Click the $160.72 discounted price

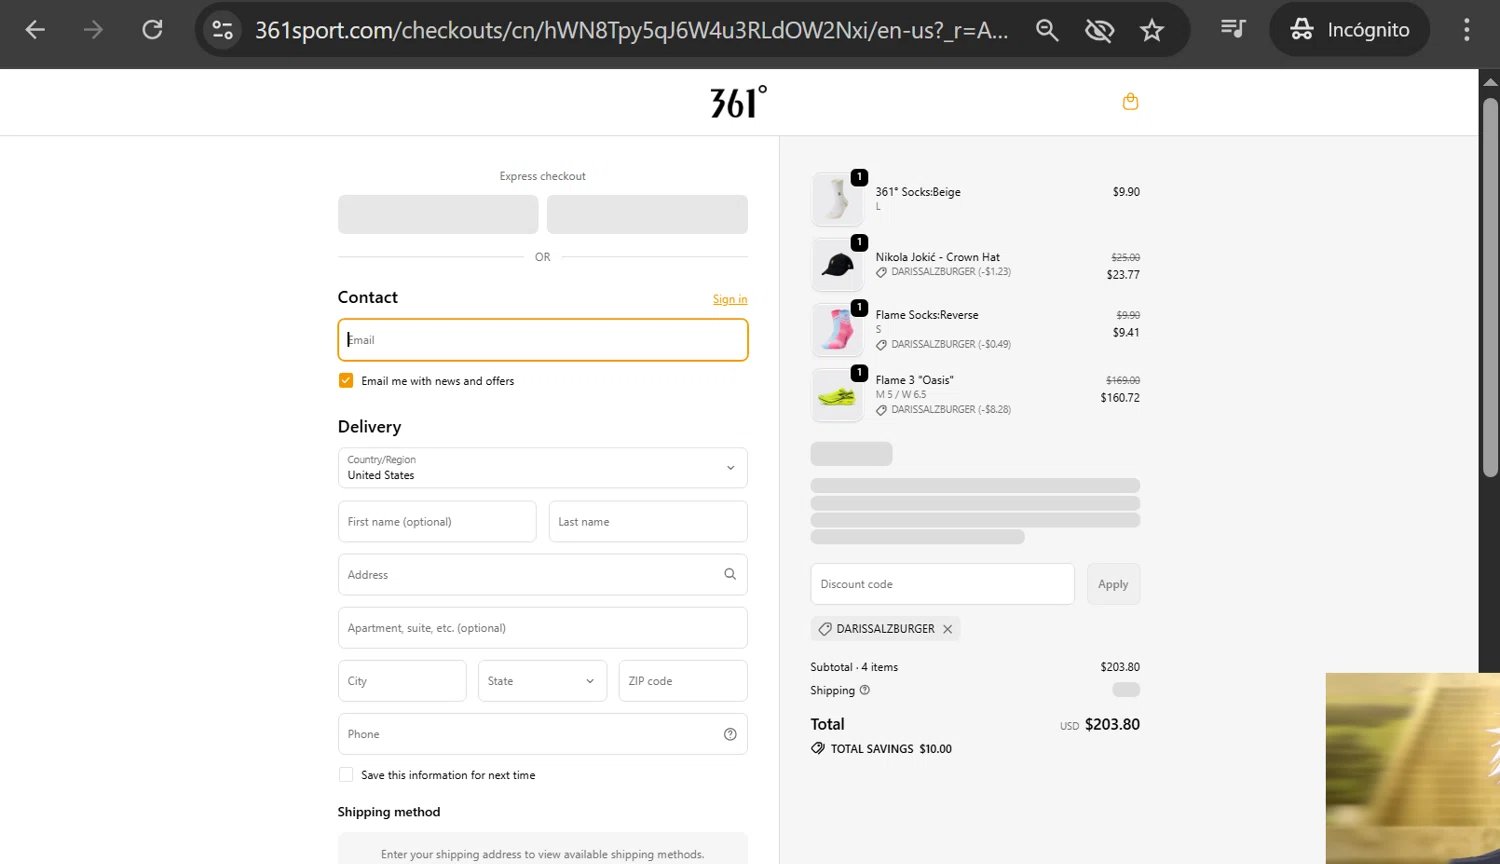pyautogui.click(x=1120, y=398)
